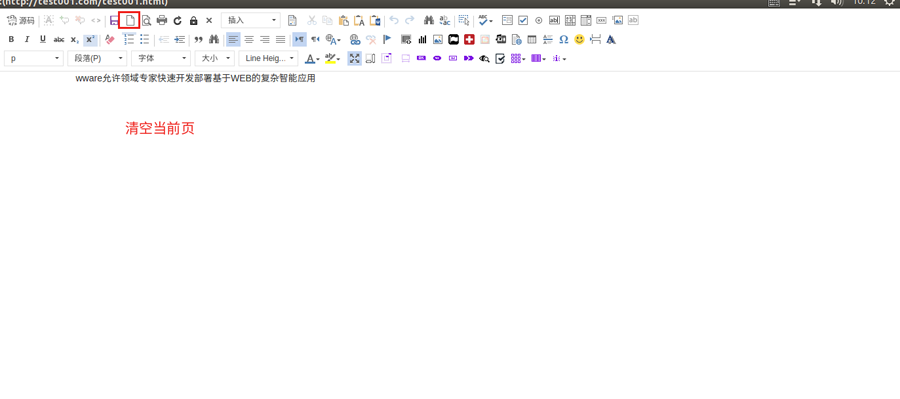Open the Line Height dropdown
This screenshot has height=399, width=900.
[269, 59]
